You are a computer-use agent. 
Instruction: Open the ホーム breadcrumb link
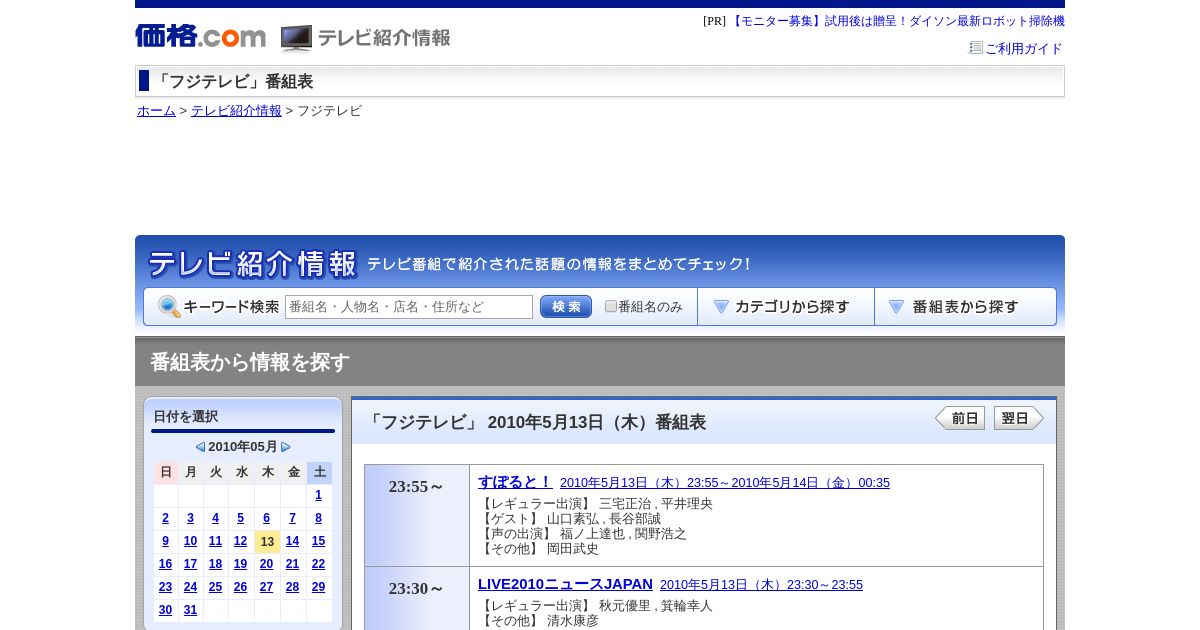pyautogui.click(x=156, y=111)
